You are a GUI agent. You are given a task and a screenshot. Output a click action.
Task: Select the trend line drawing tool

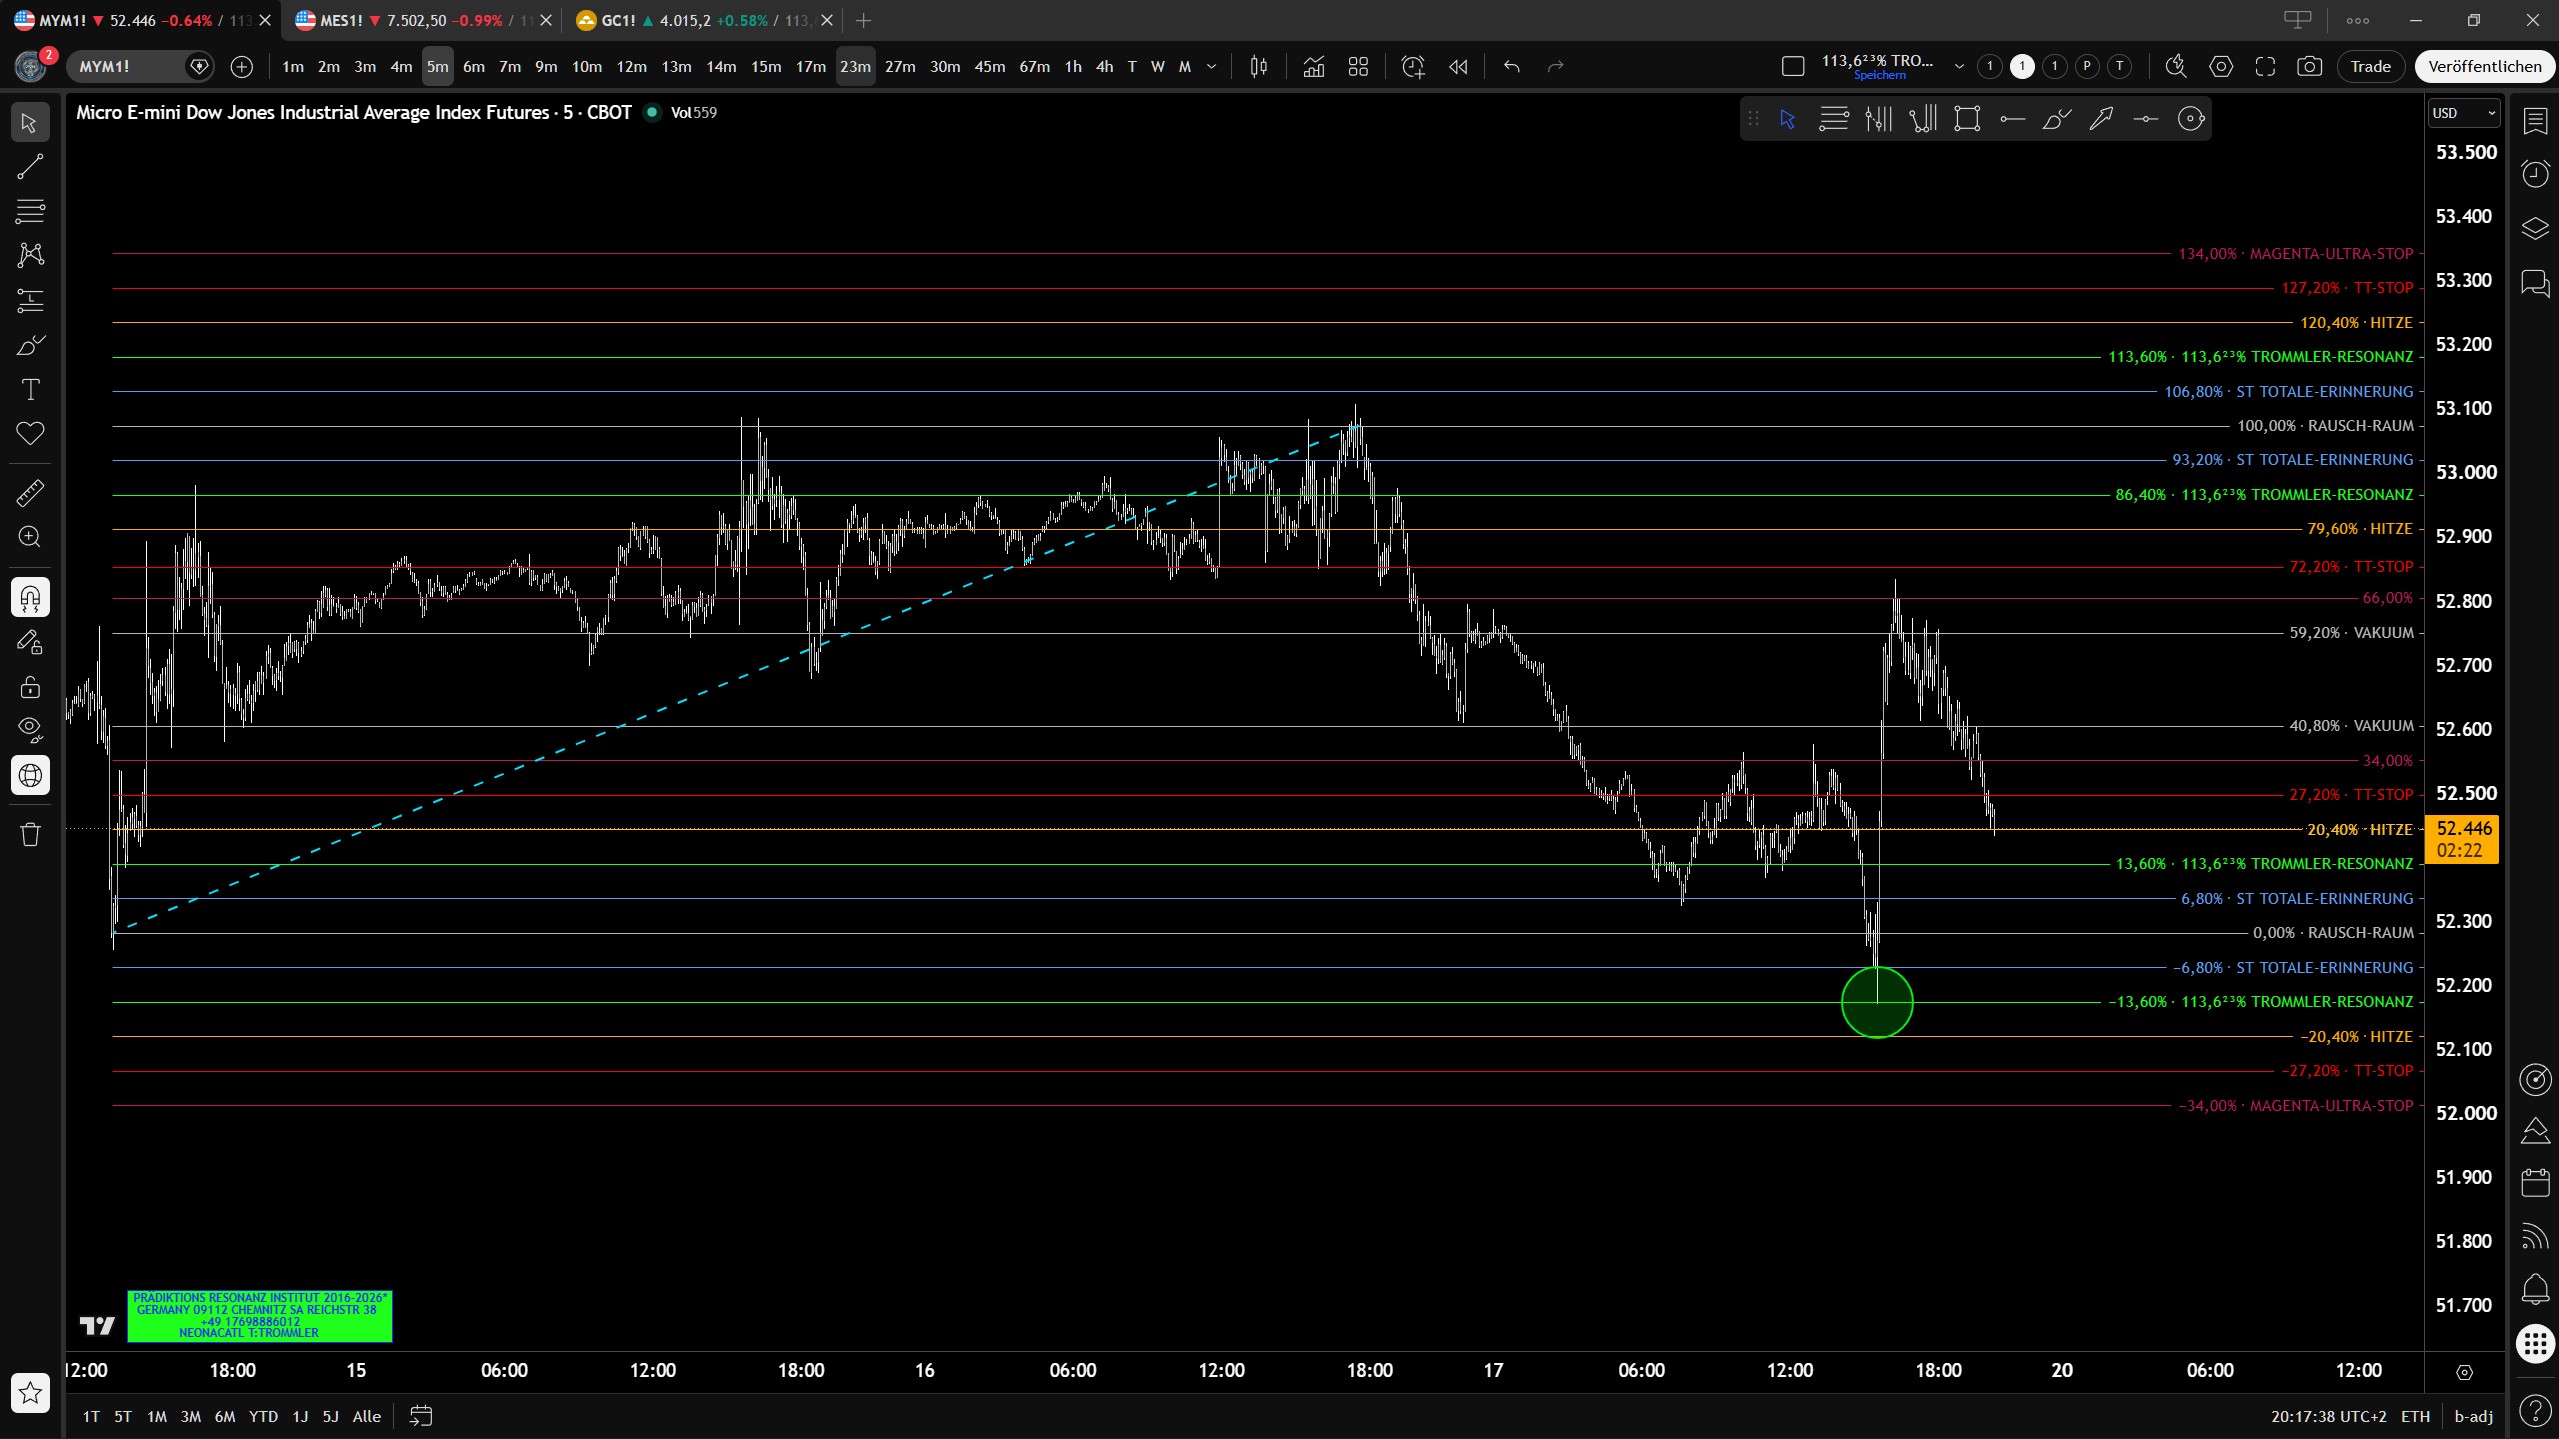pyautogui.click(x=30, y=167)
